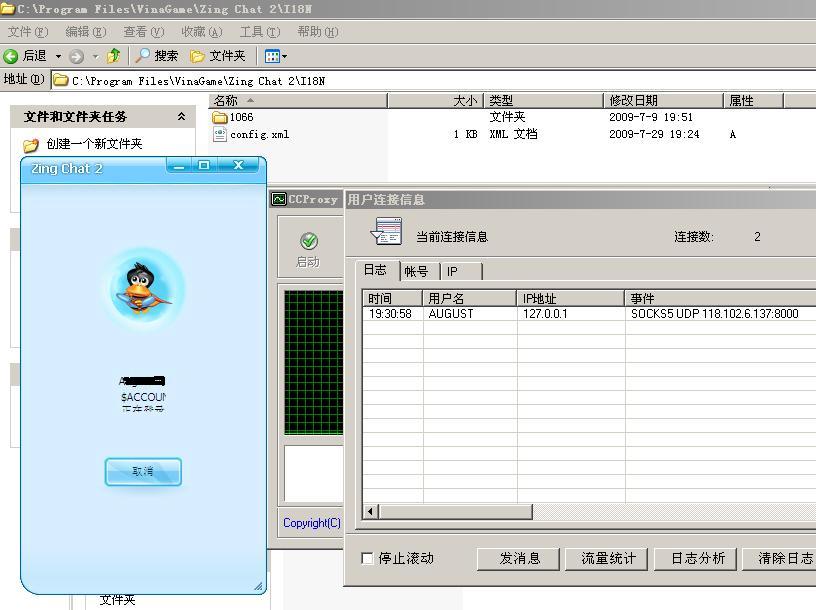Open the 编辑(E) menu
Image resolution: width=816 pixels, height=610 pixels.
tap(86, 32)
